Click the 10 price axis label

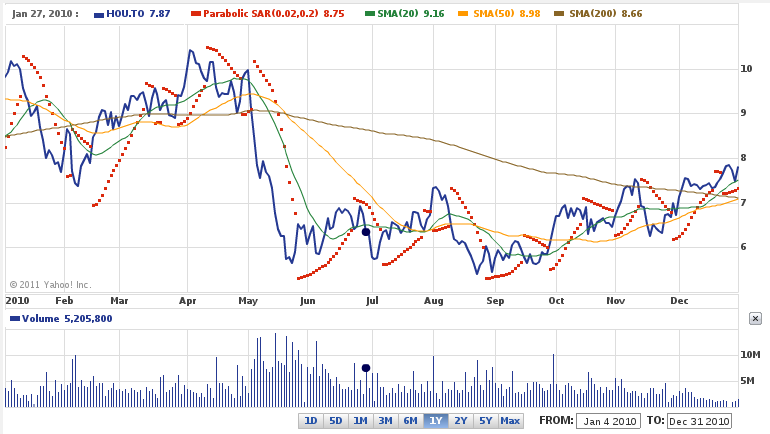click(x=746, y=69)
